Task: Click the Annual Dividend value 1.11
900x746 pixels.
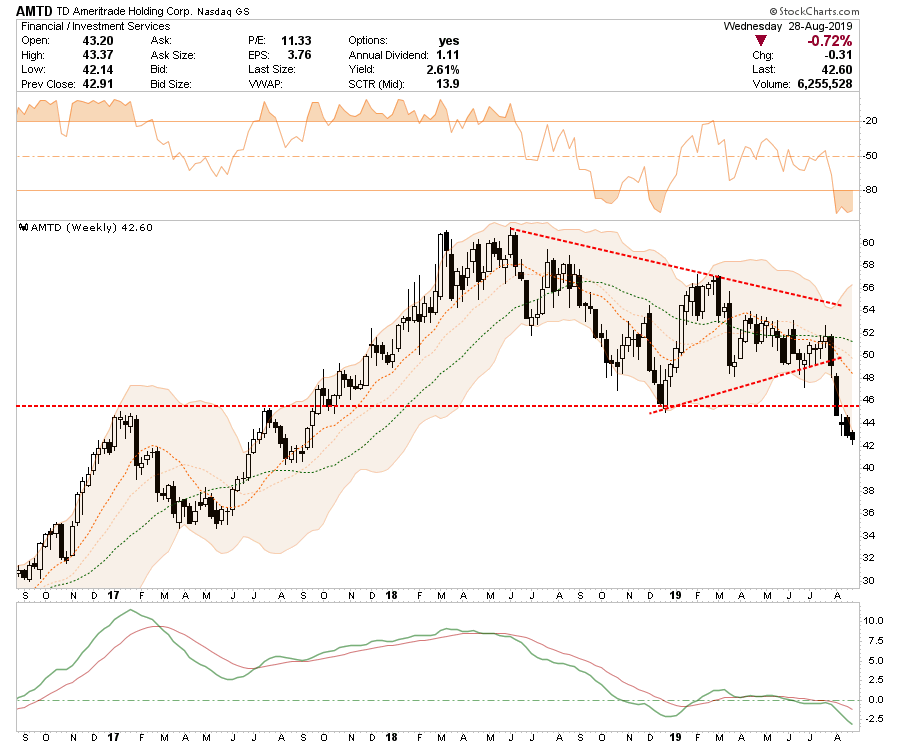Action: (x=448, y=55)
